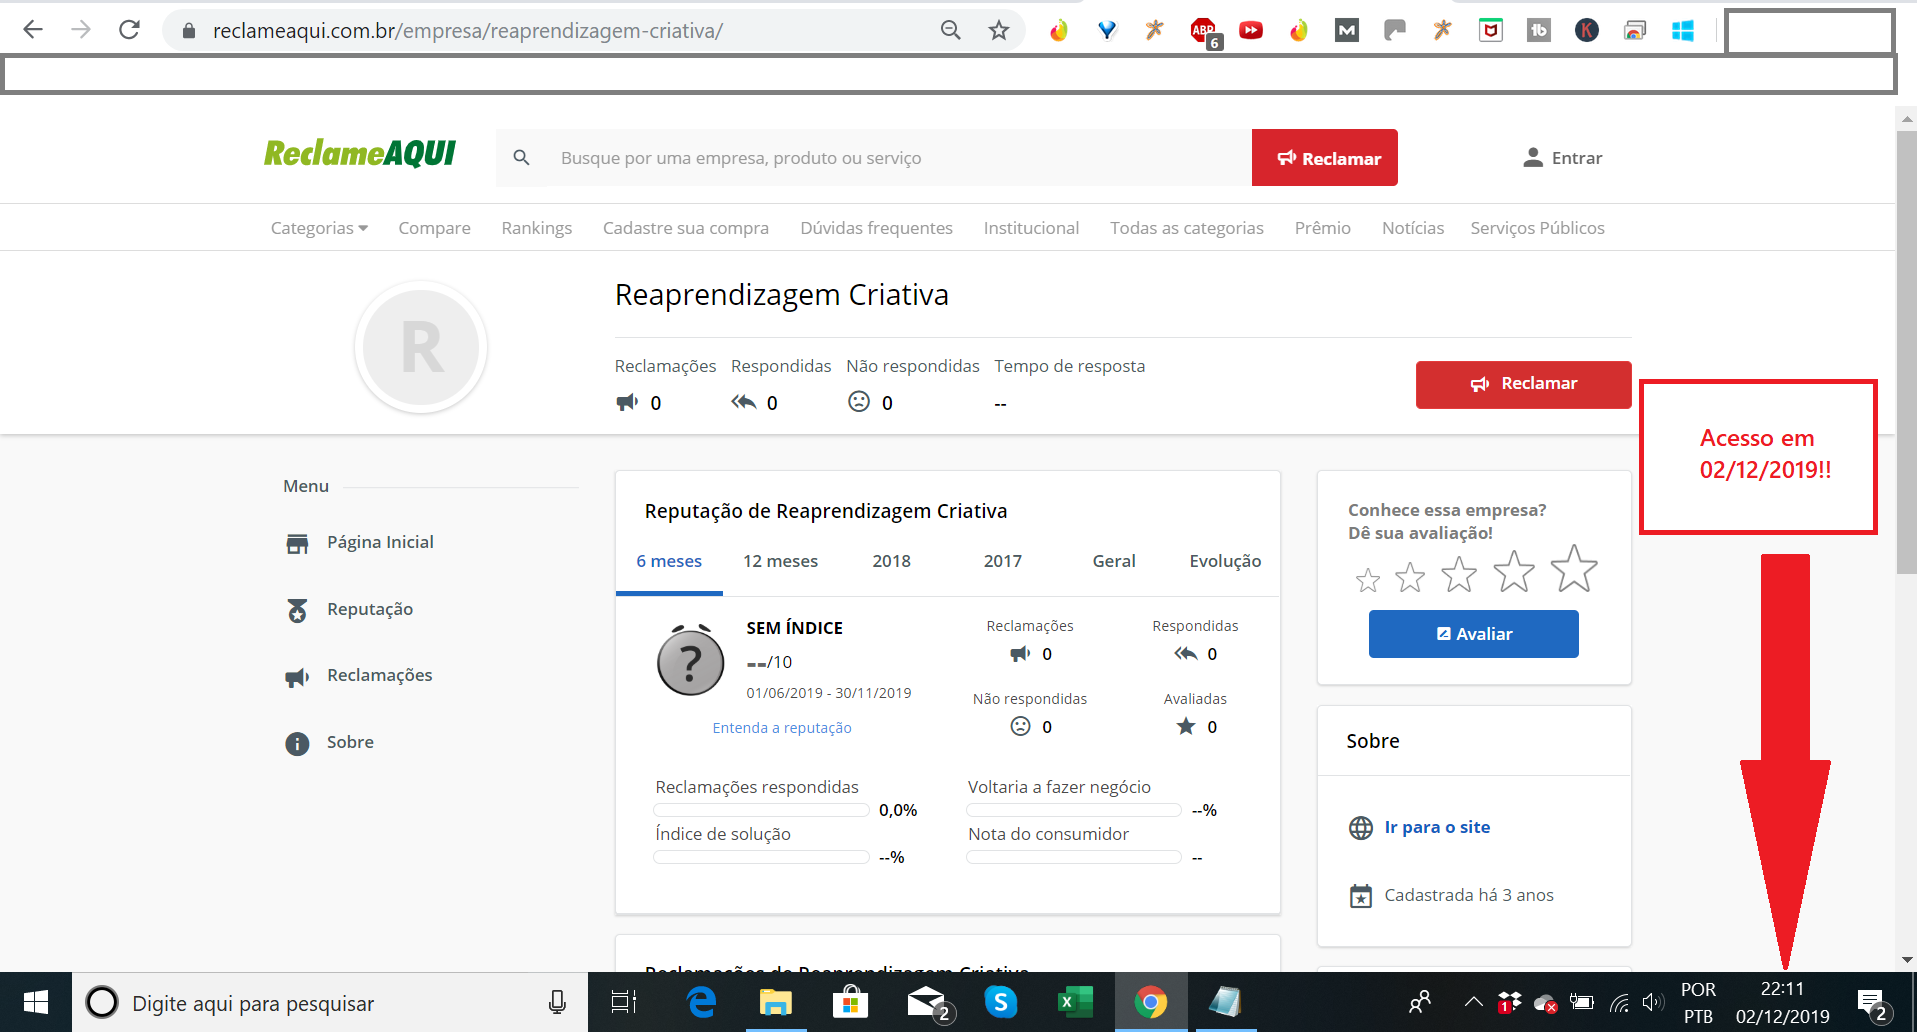Open the browser zoom magnifier icon
This screenshot has width=1917, height=1032.
coord(950,30)
